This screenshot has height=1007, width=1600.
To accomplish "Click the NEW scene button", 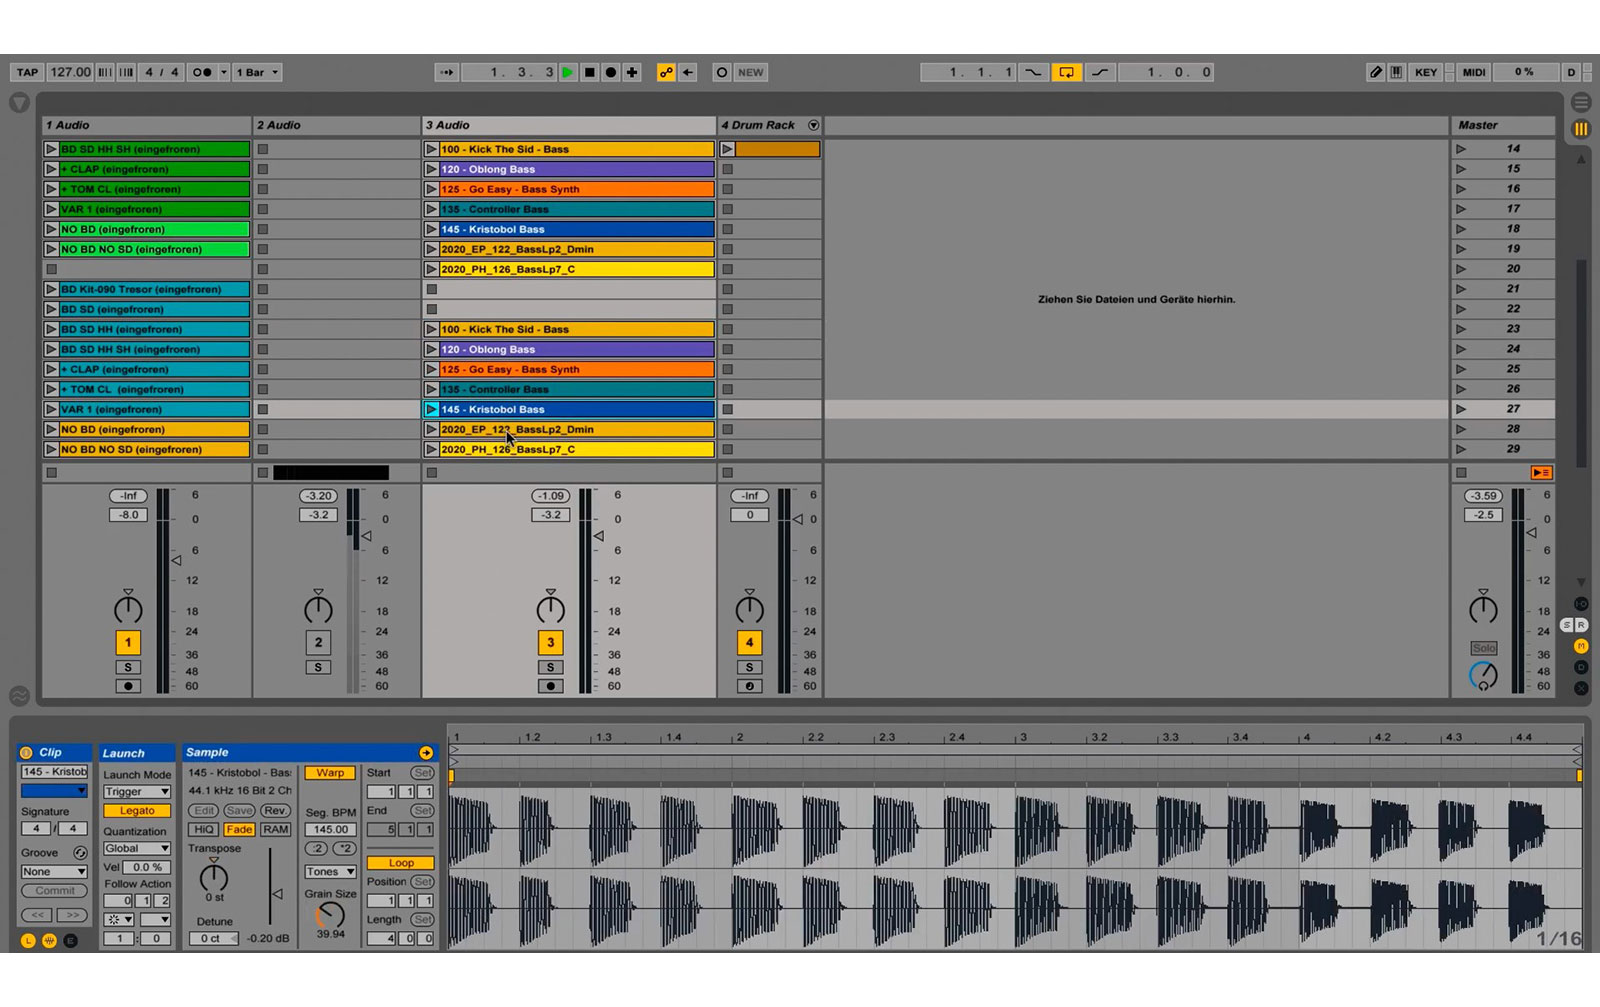I will click(750, 72).
